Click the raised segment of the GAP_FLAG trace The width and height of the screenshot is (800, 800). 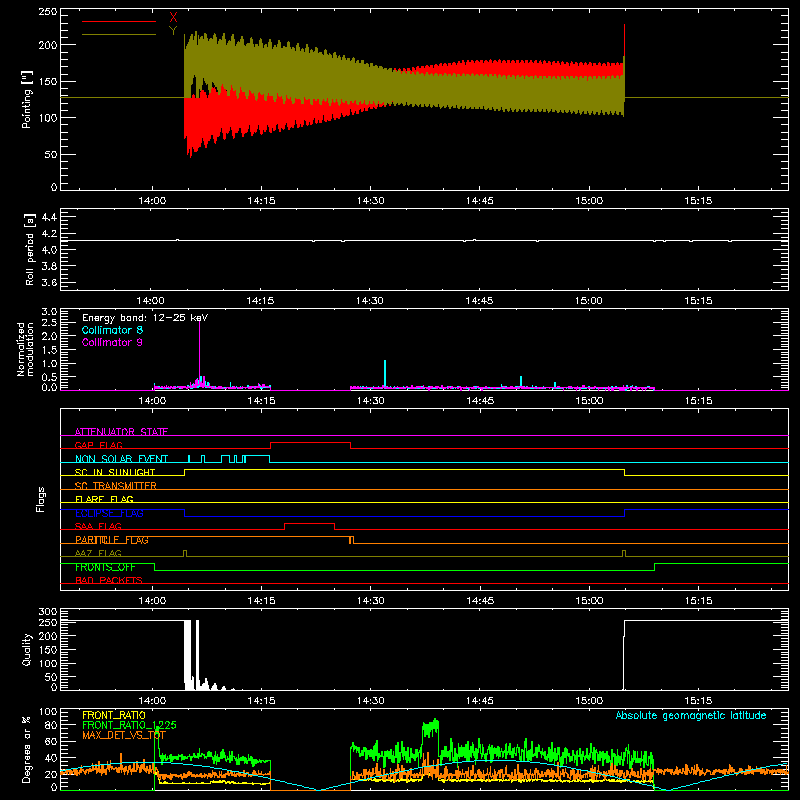point(310,443)
